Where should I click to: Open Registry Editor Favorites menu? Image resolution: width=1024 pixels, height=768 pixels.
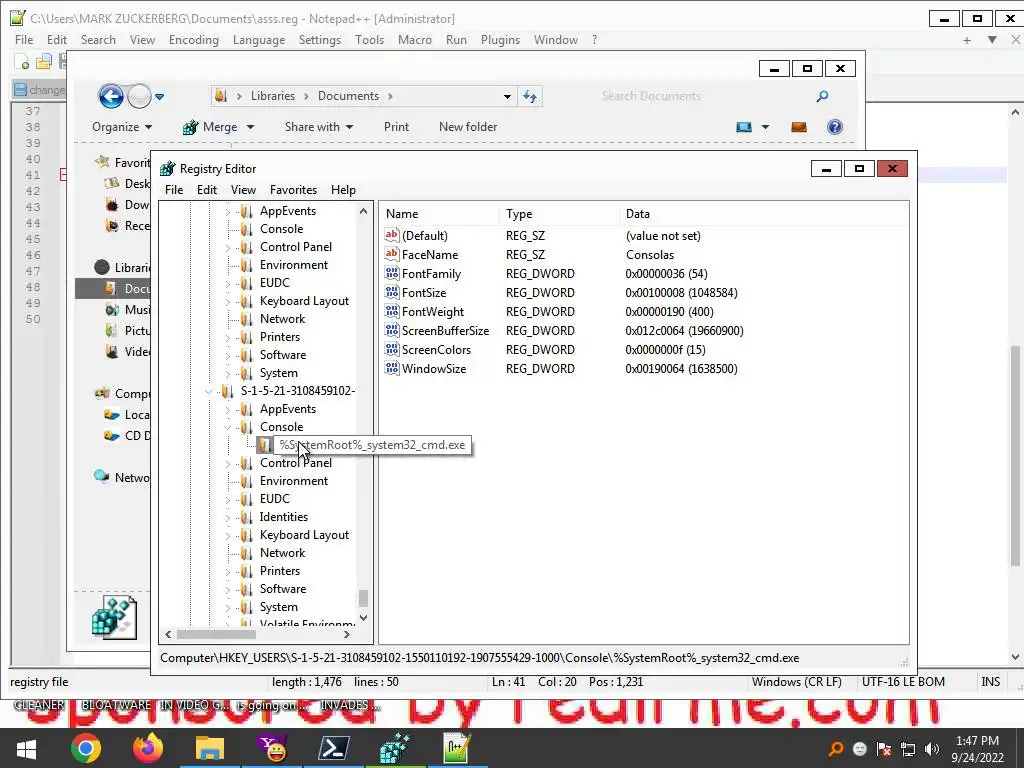click(x=293, y=190)
